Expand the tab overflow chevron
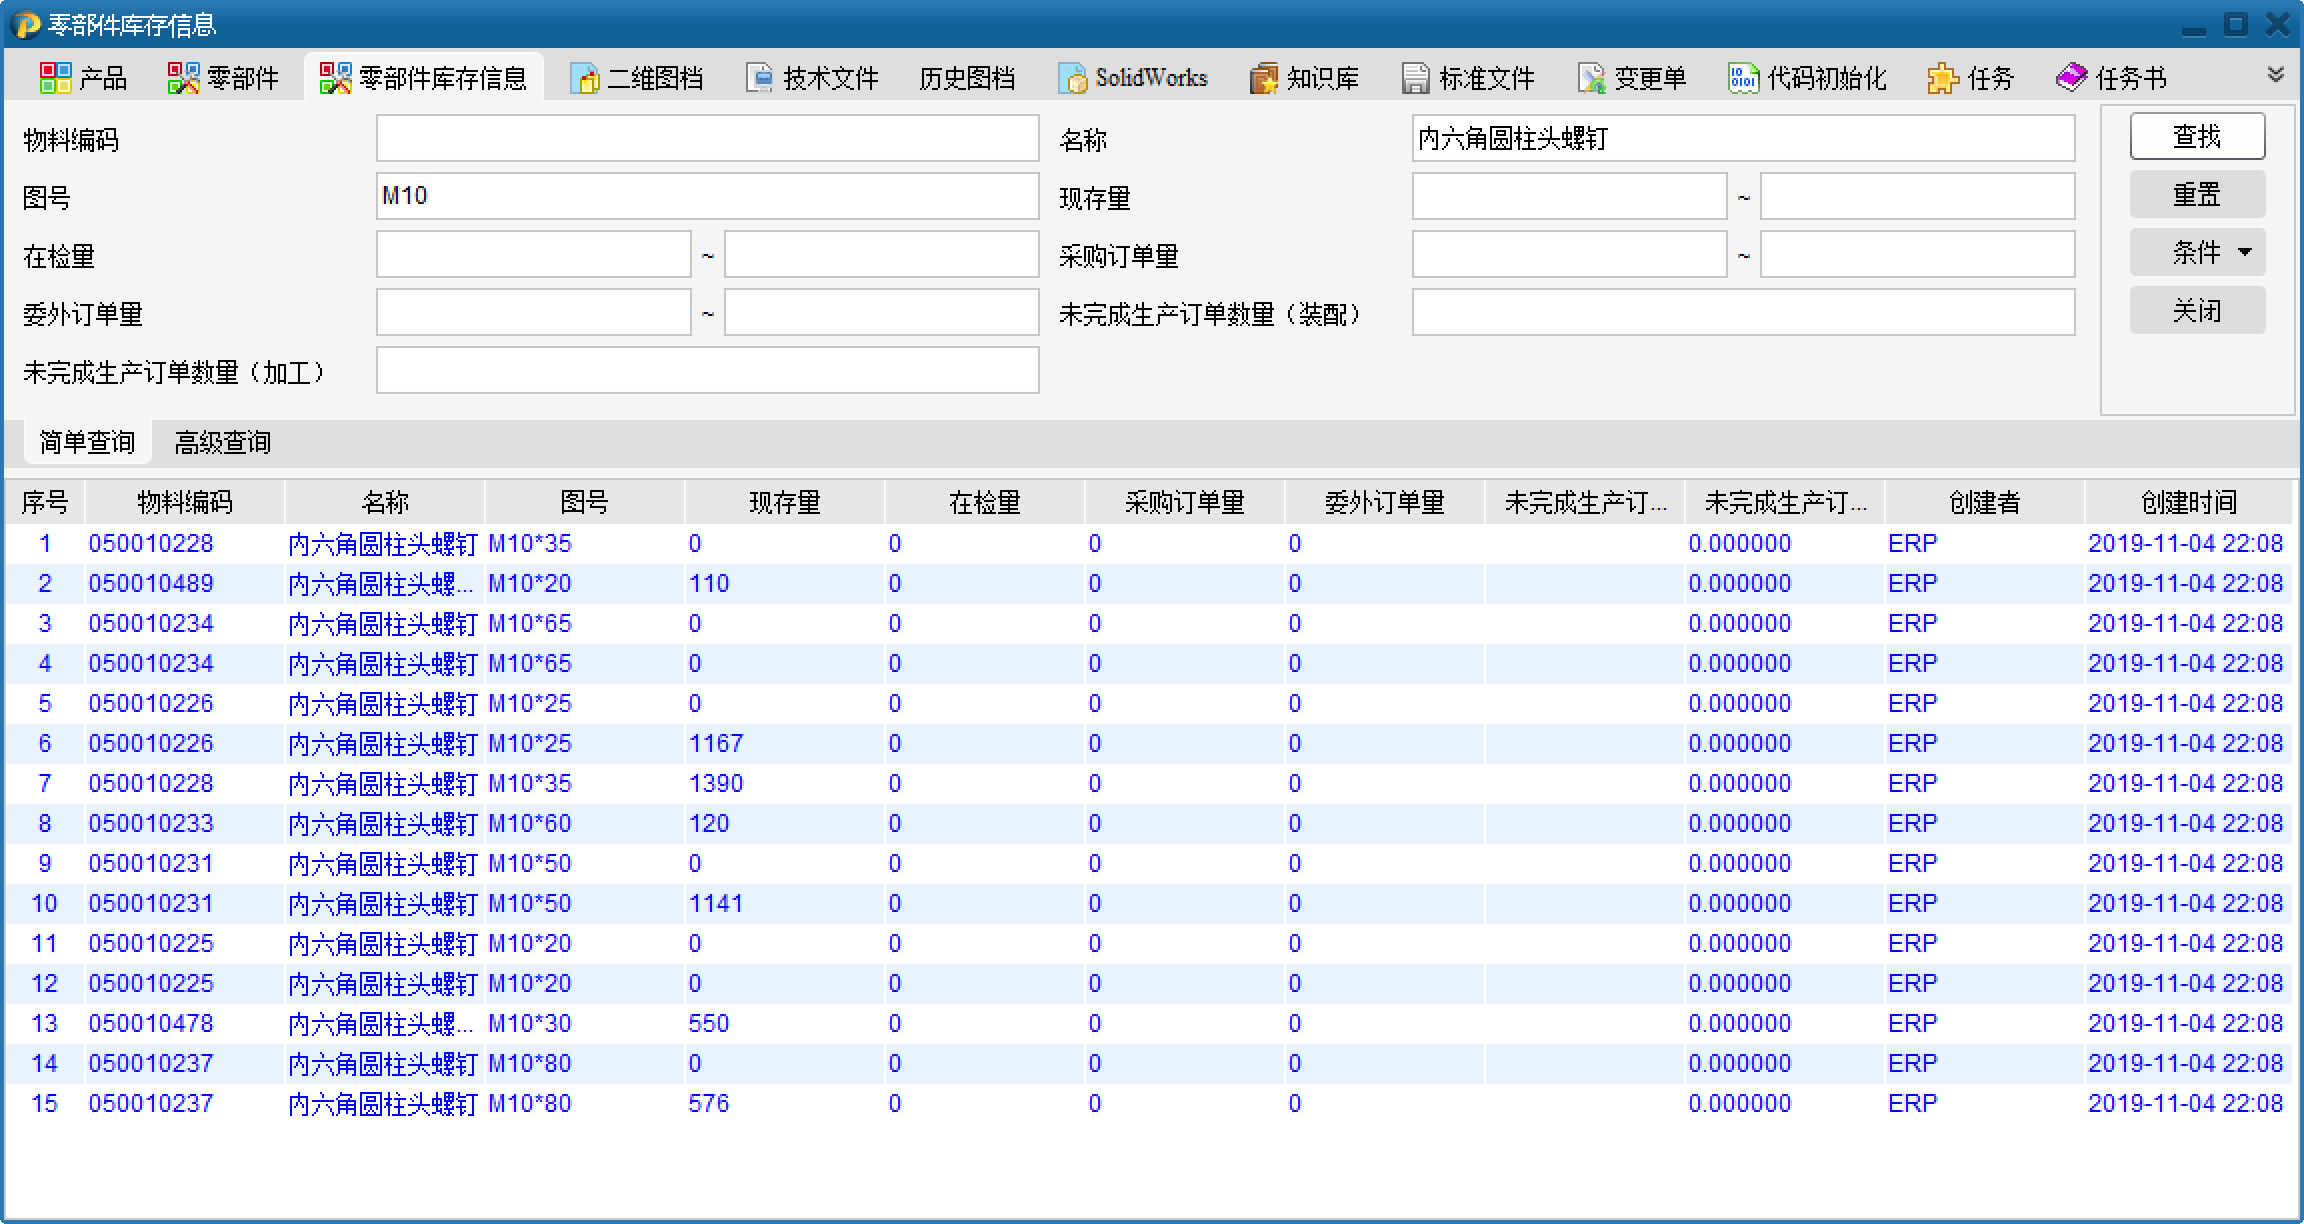2304x1224 pixels. (x=2276, y=75)
